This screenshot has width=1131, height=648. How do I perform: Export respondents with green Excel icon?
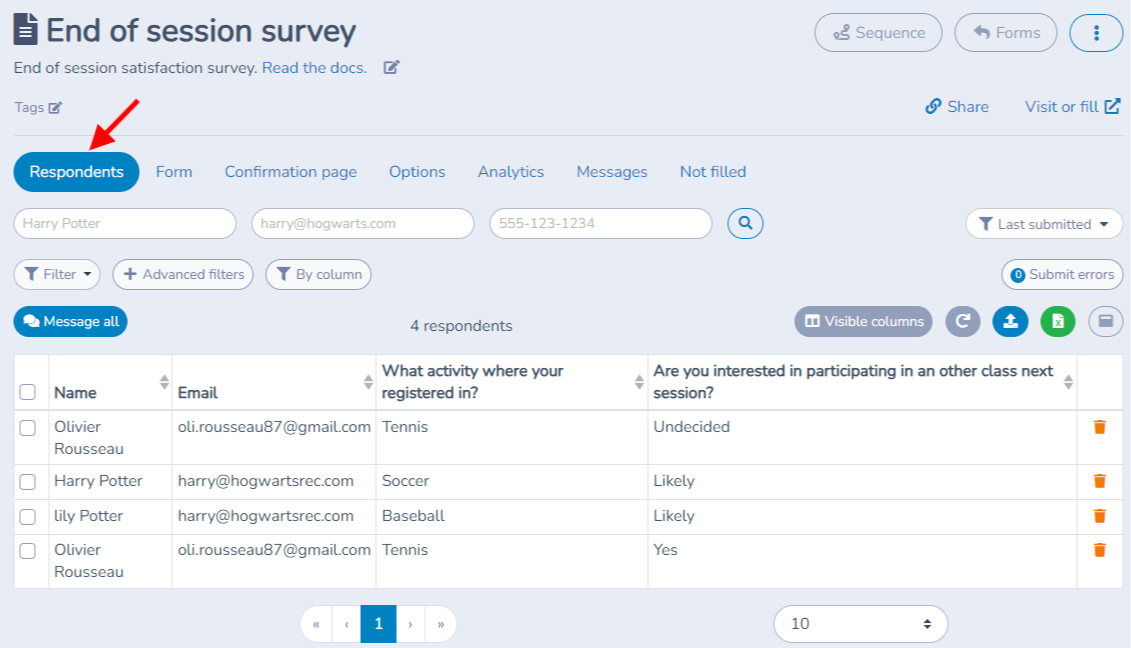(1058, 322)
